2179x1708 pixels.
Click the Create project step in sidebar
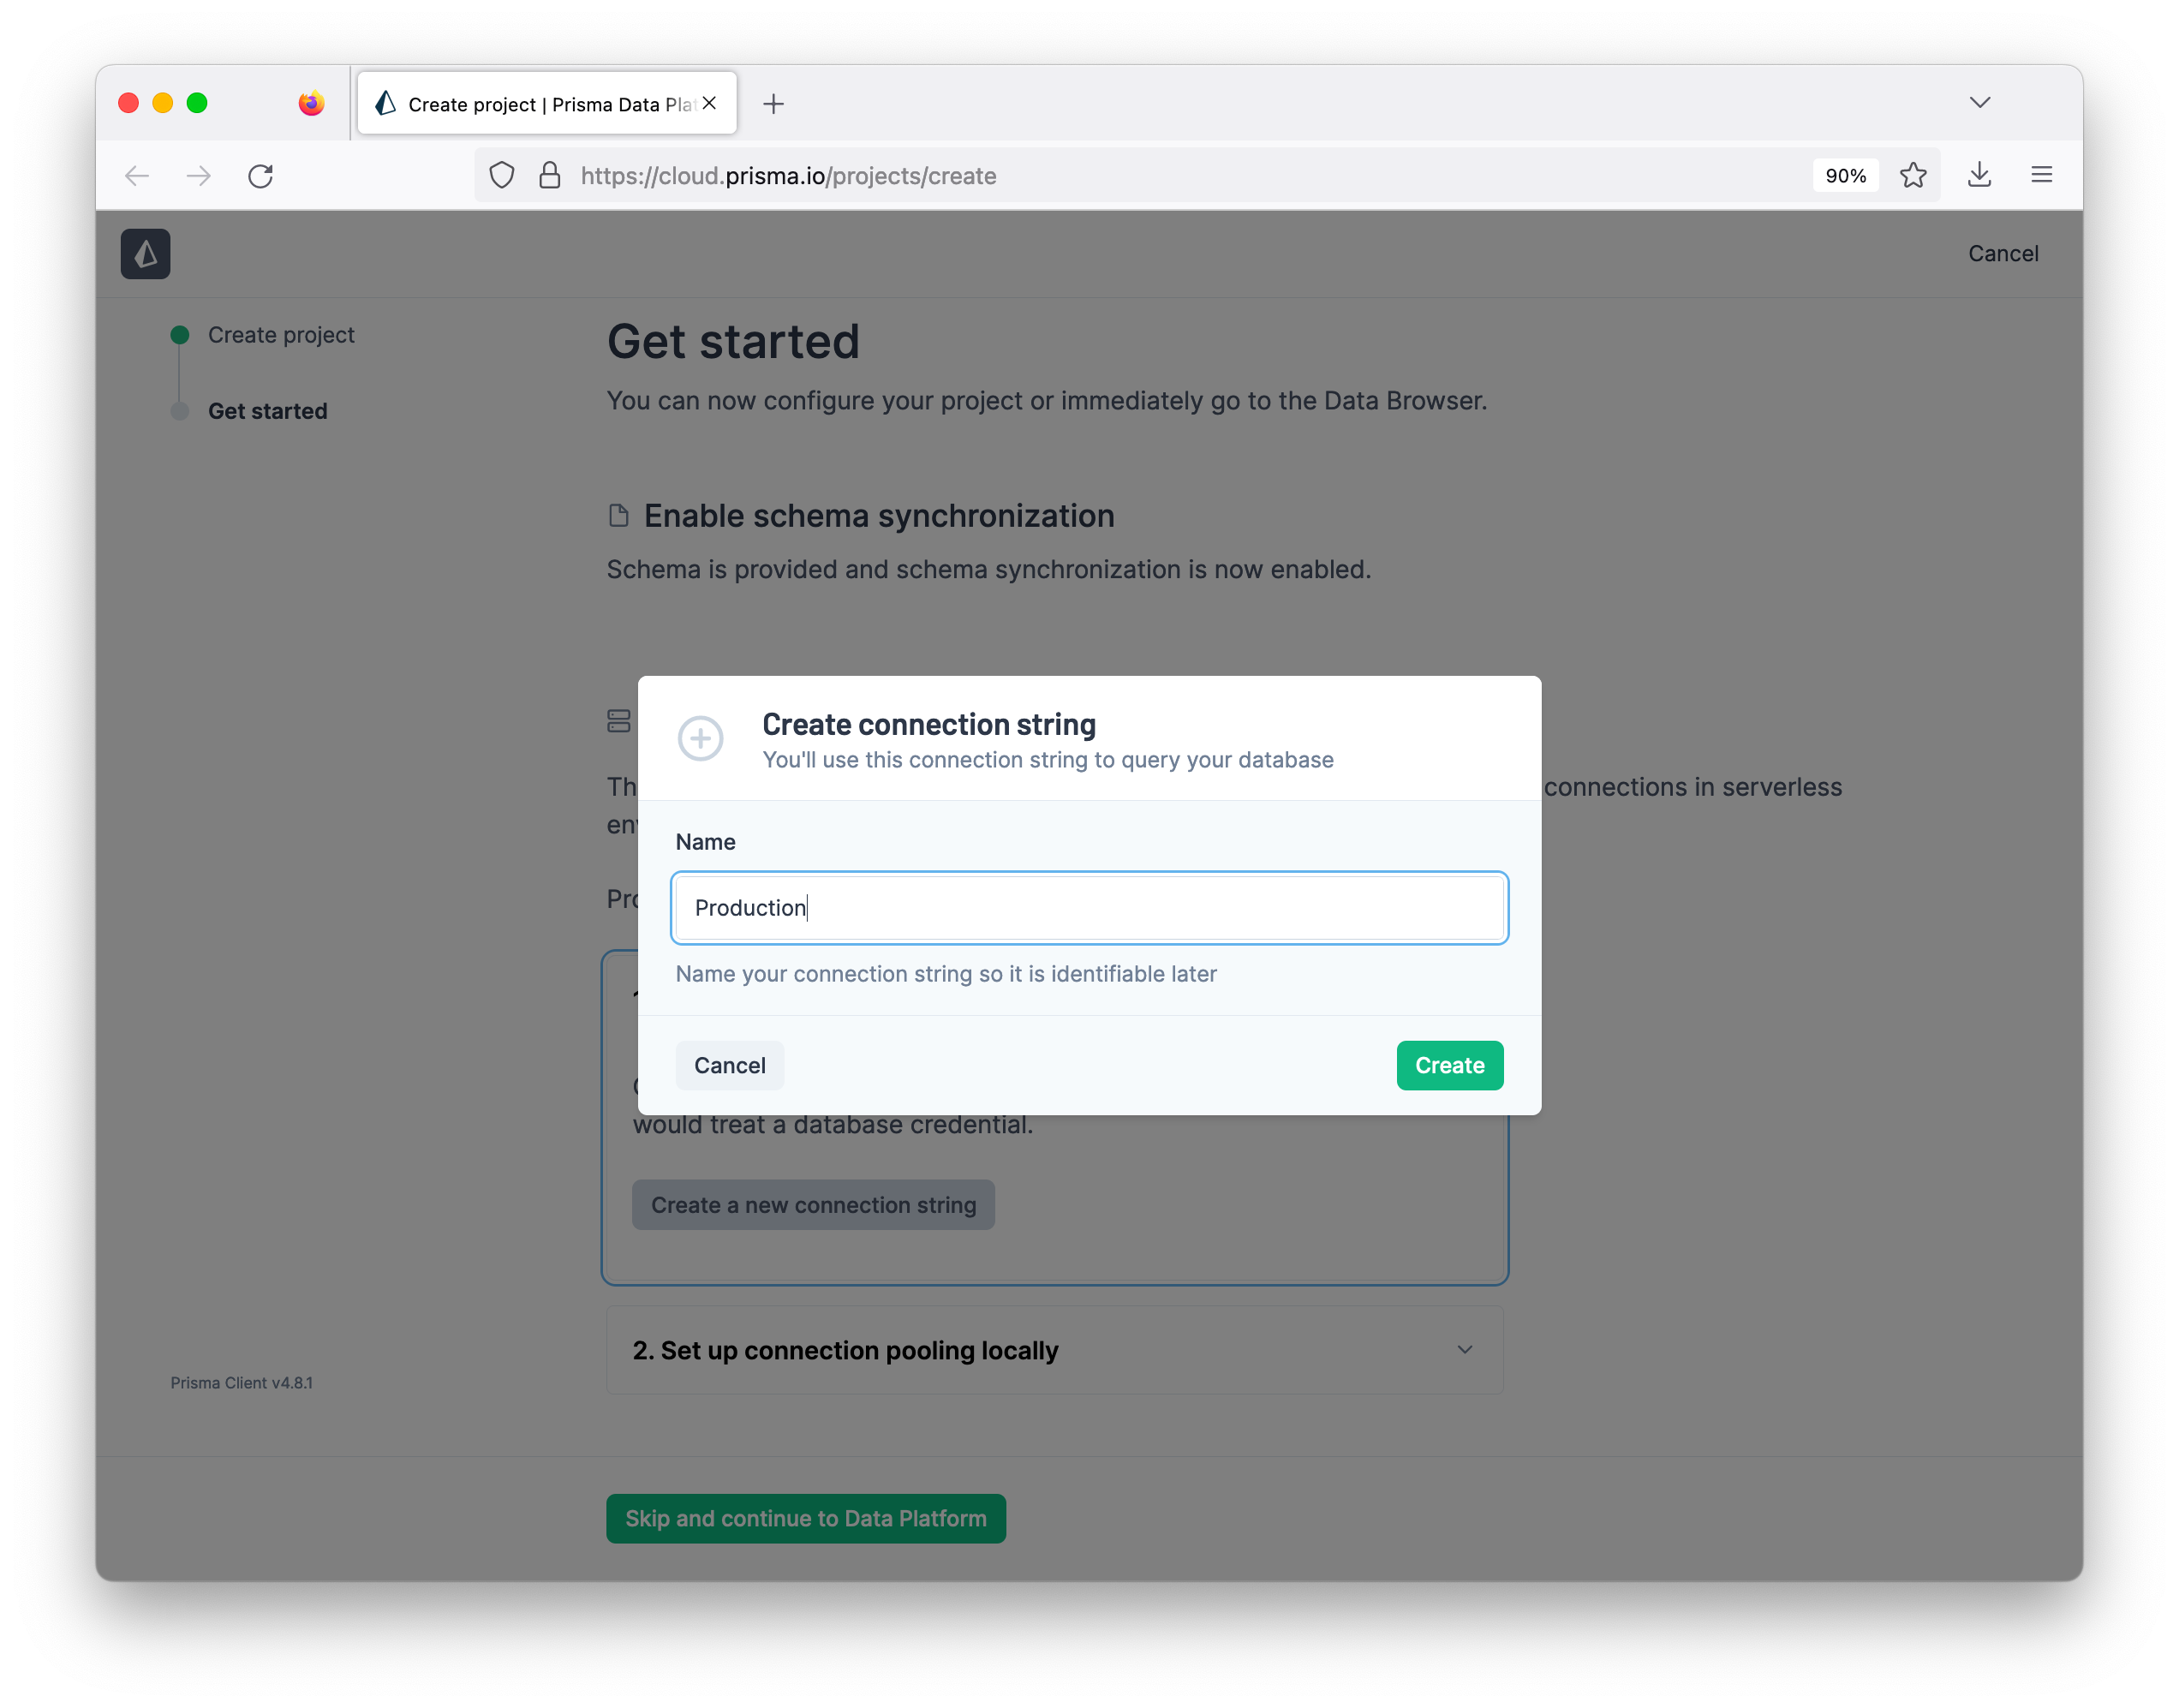point(279,332)
